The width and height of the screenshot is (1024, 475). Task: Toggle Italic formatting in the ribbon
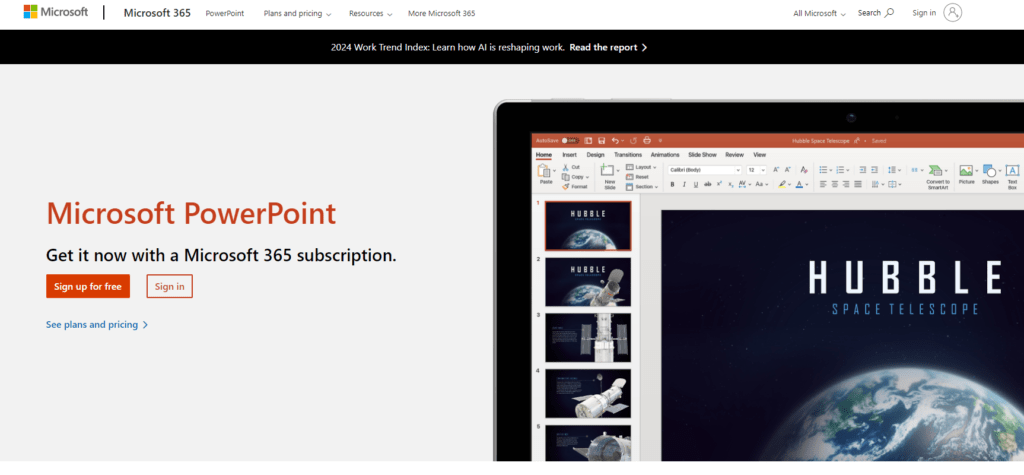685,184
